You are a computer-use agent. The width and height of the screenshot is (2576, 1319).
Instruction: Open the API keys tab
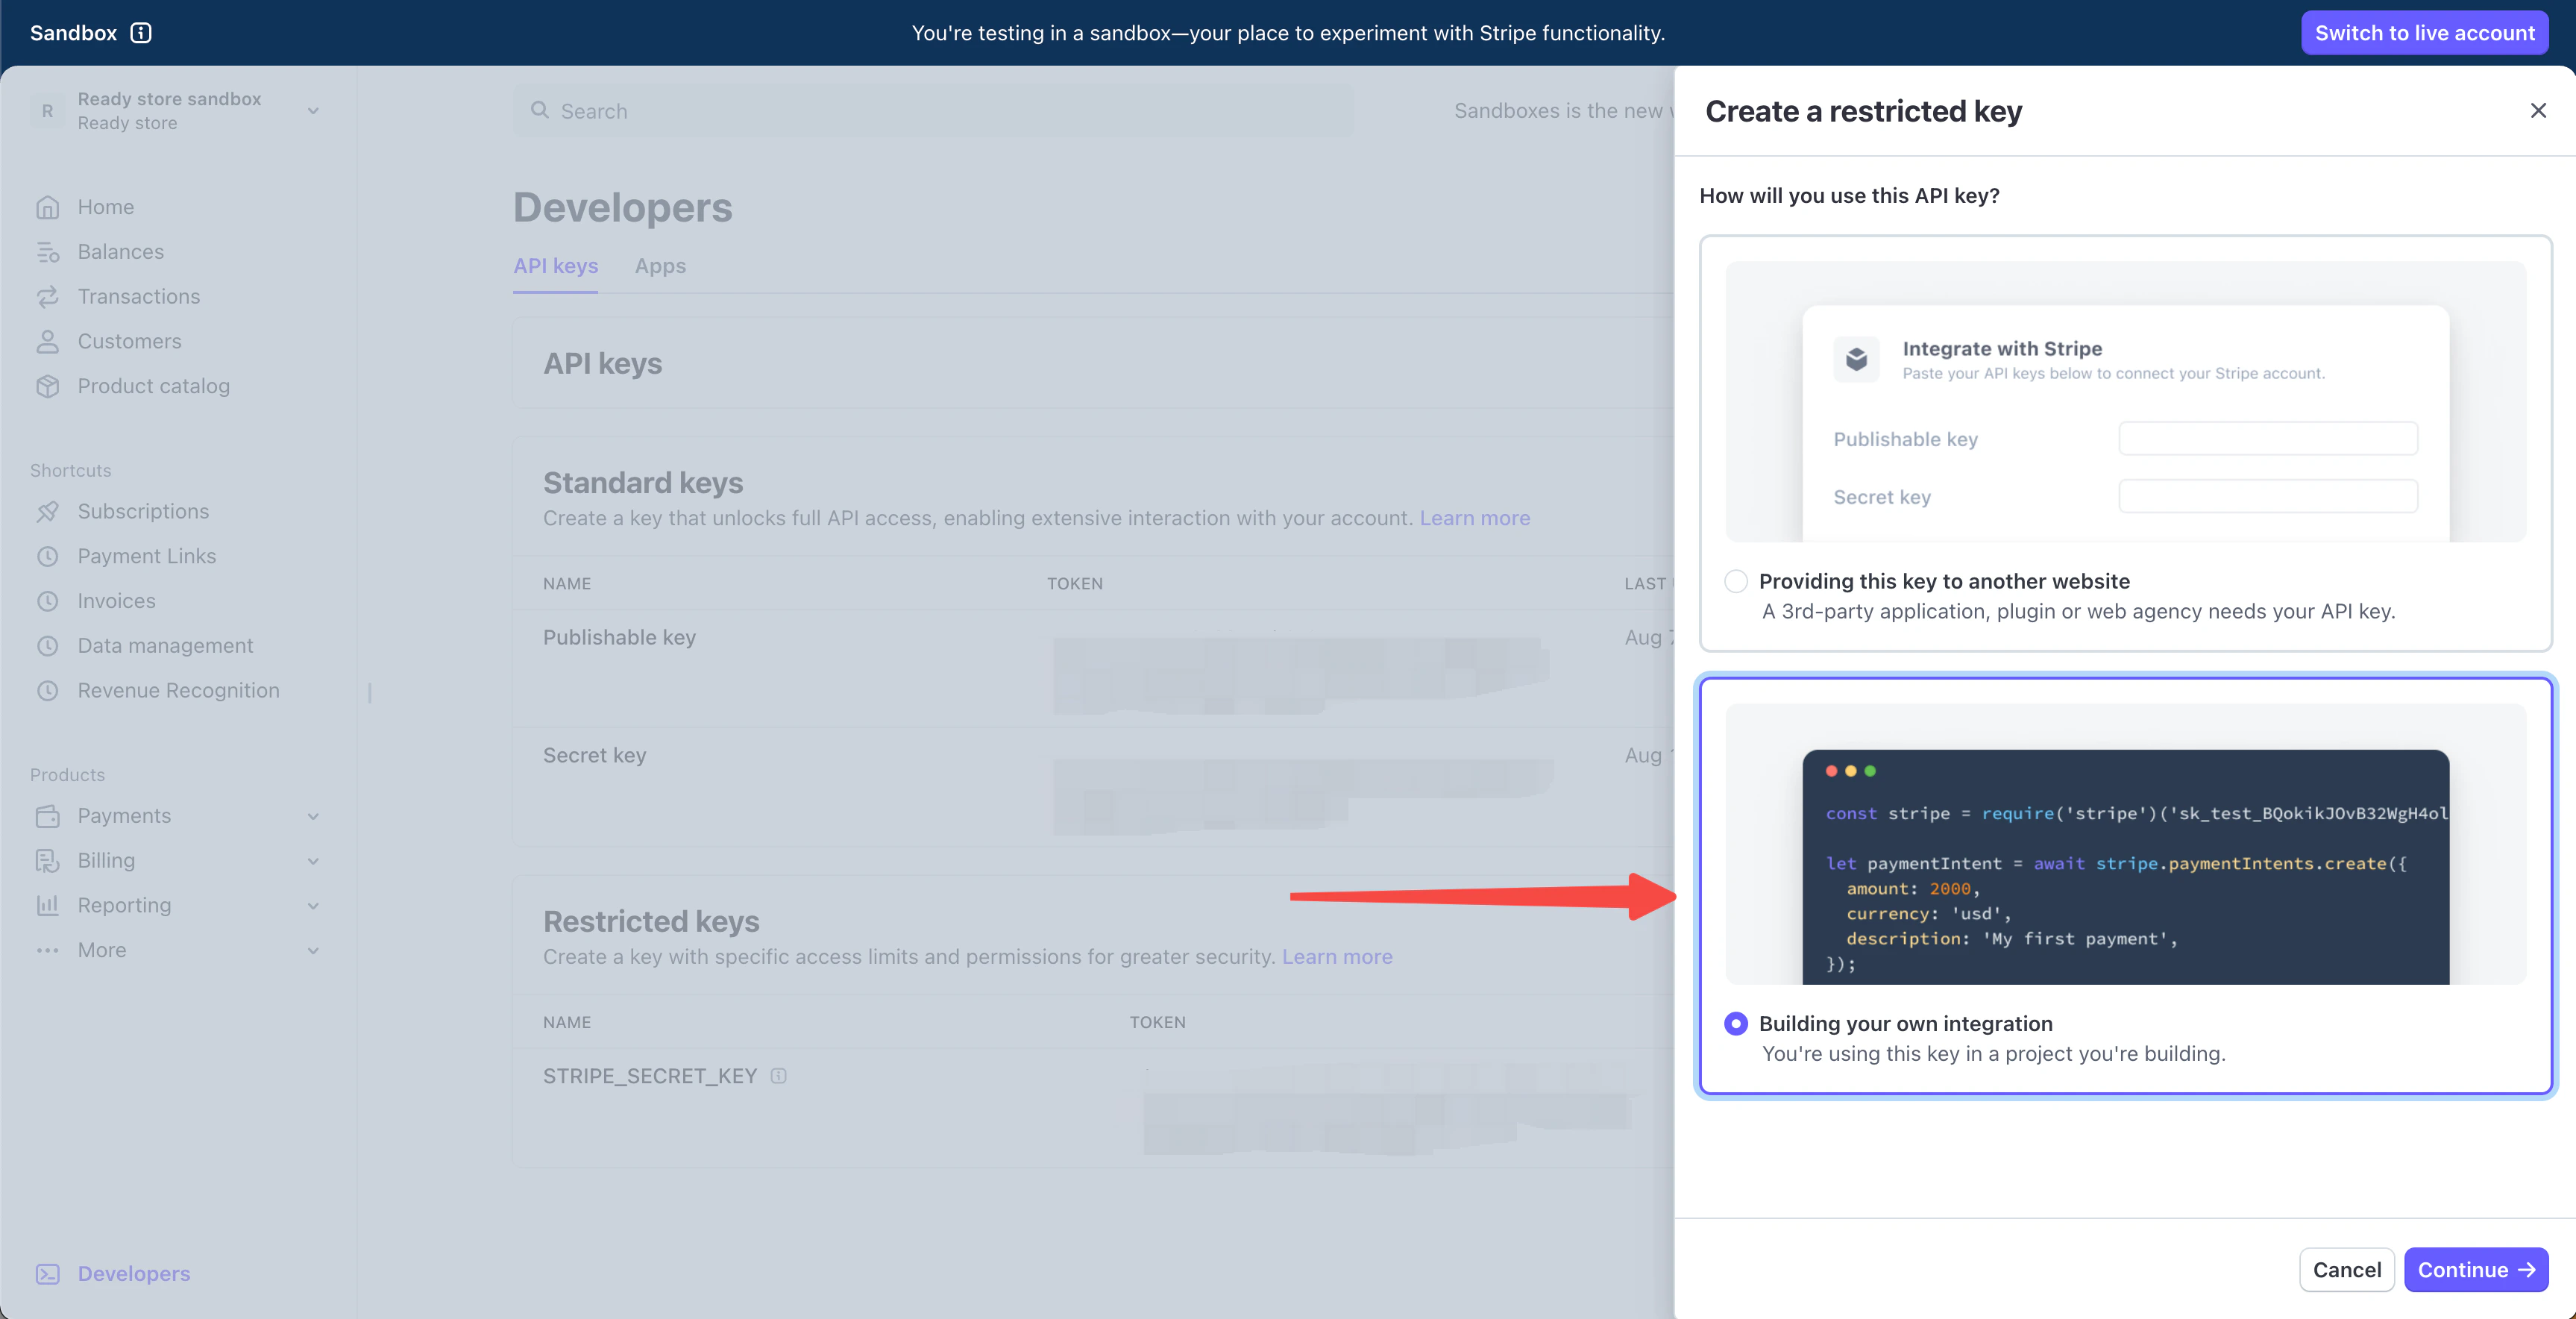(x=555, y=266)
